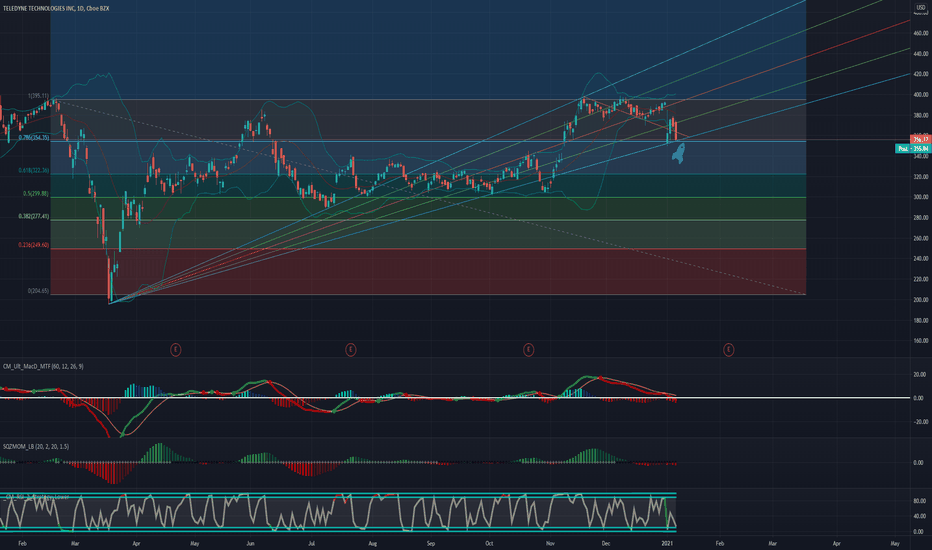Click the Sep label on the time axis
This screenshot has height=550, width=932.
click(x=431, y=543)
